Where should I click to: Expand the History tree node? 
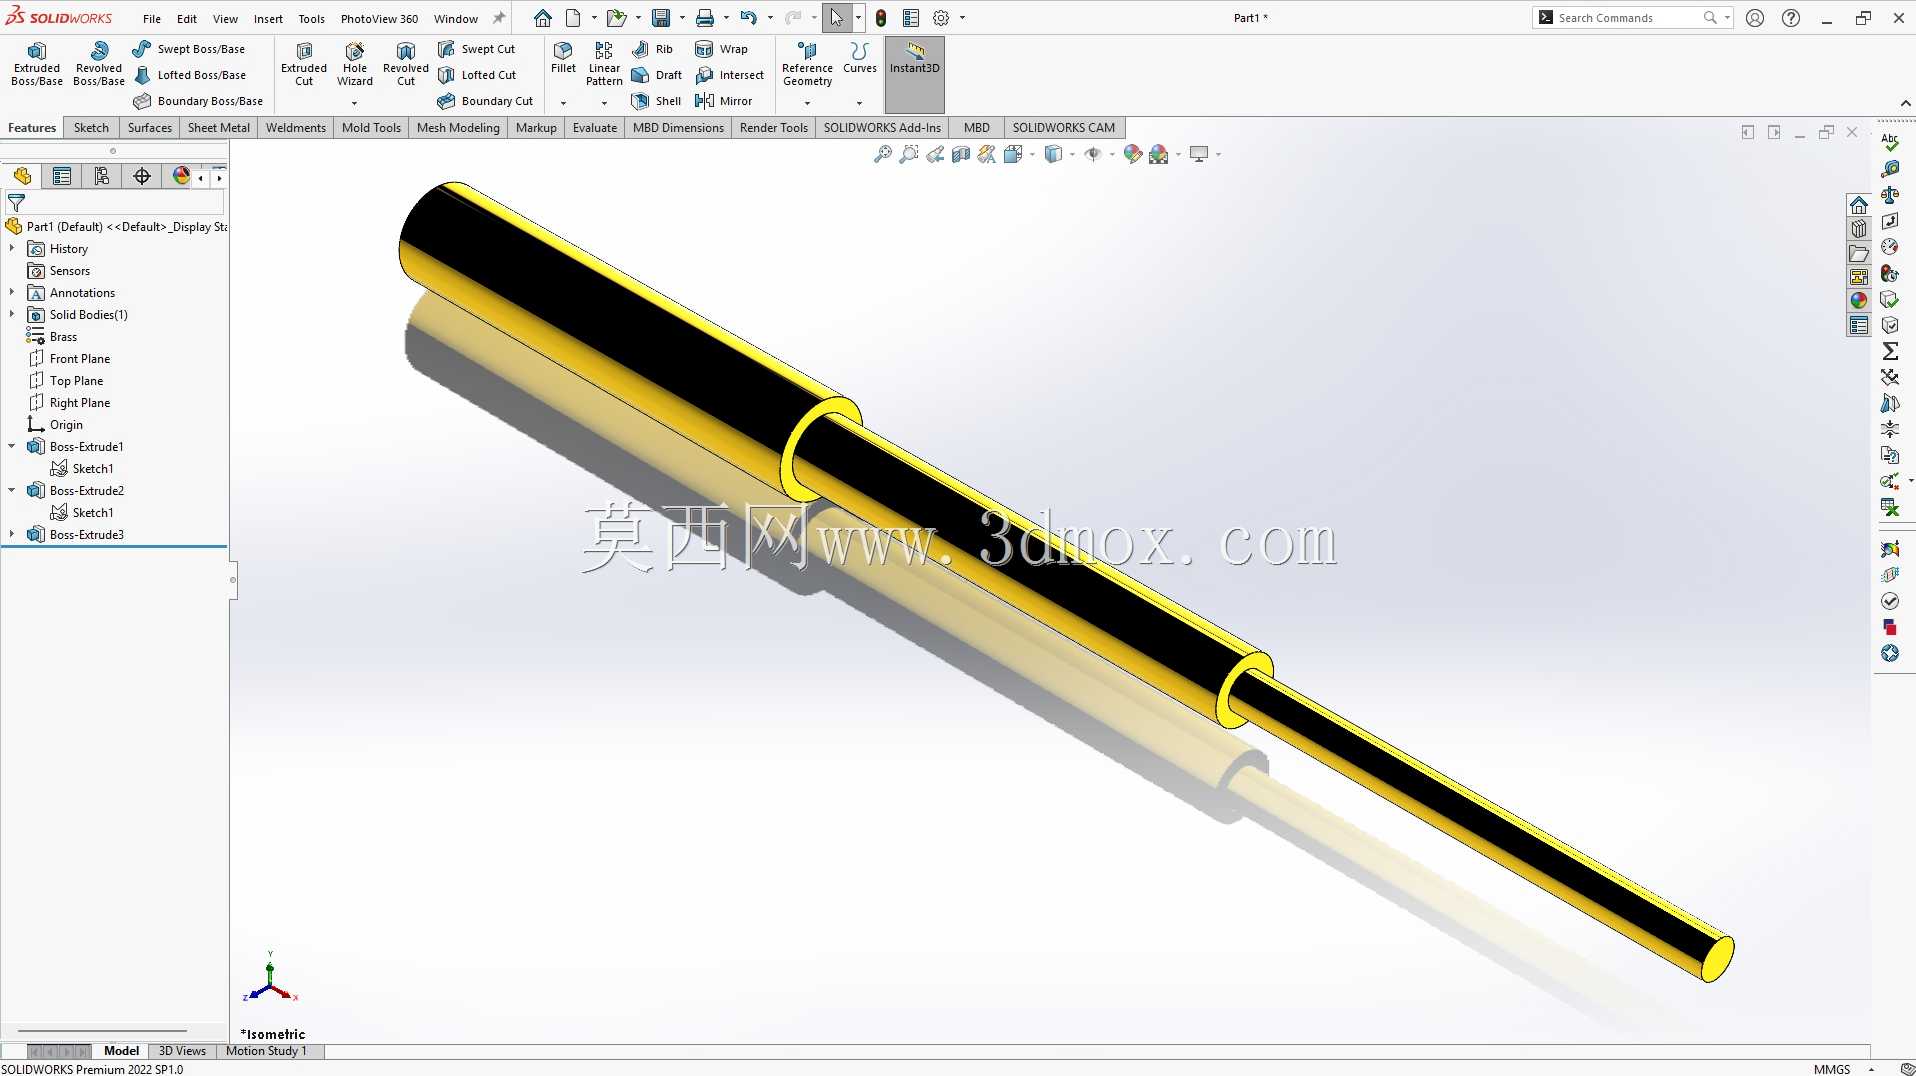coord(12,248)
